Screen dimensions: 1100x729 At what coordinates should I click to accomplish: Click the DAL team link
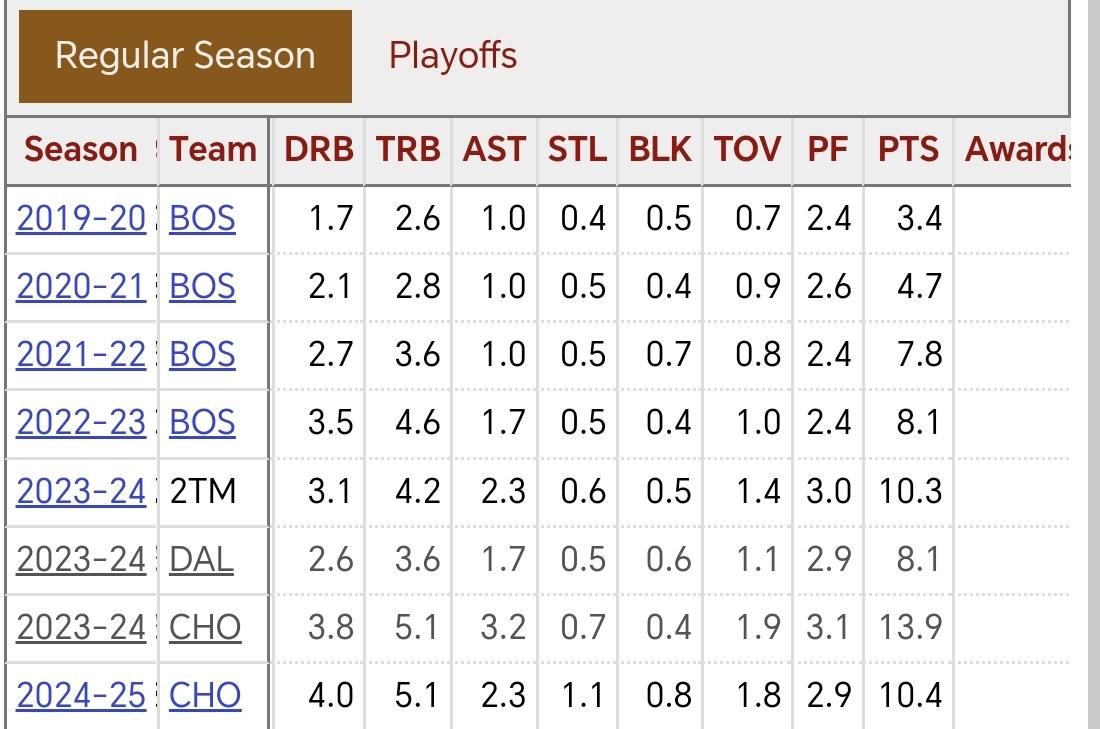click(201, 559)
